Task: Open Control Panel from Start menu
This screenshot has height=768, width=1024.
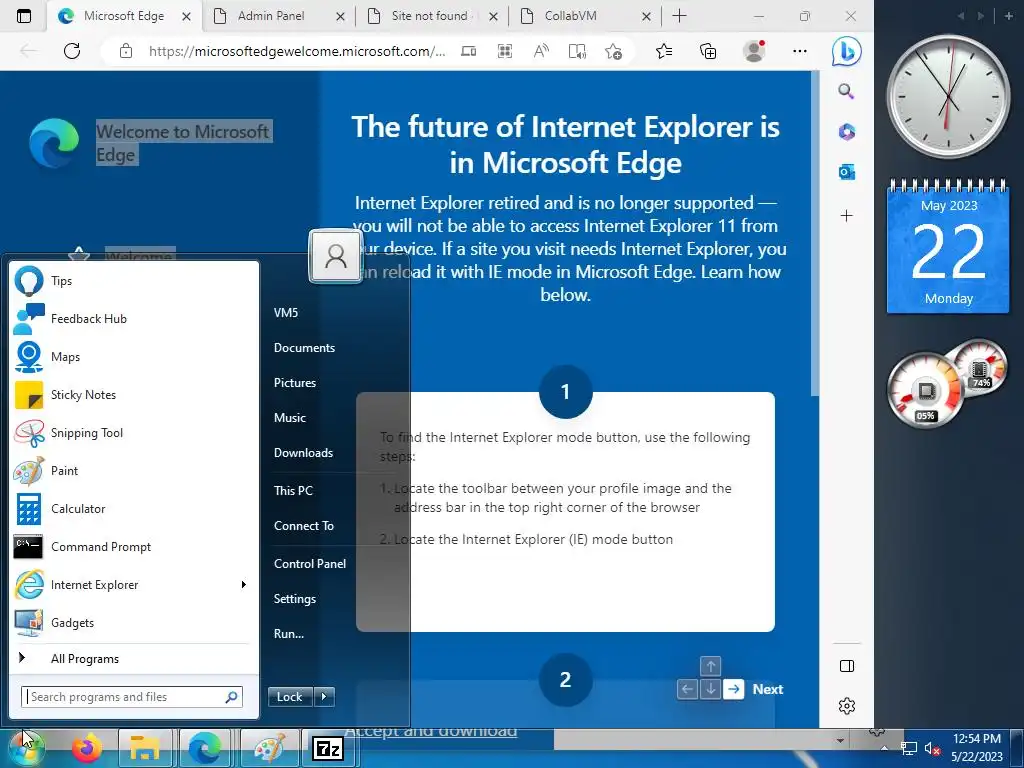Action: (x=310, y=564)
